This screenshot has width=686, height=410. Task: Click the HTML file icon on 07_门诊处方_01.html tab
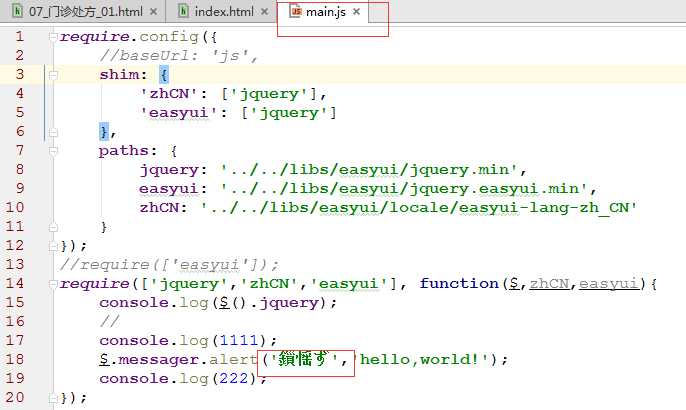coord(17,11)
